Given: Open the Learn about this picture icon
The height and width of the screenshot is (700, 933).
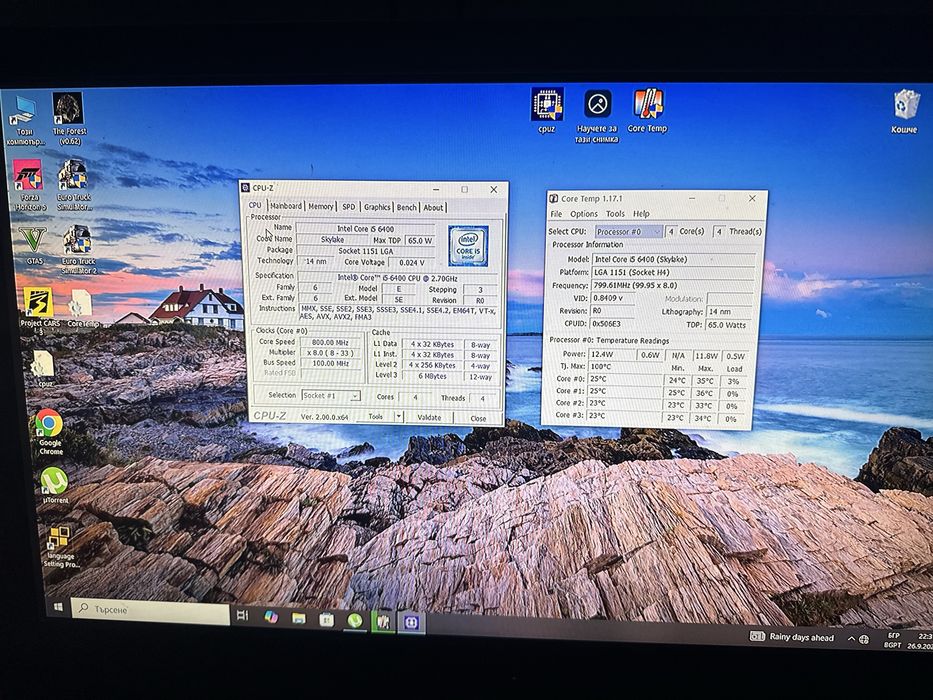Looking at the screenshot, I should coord(597,116).
